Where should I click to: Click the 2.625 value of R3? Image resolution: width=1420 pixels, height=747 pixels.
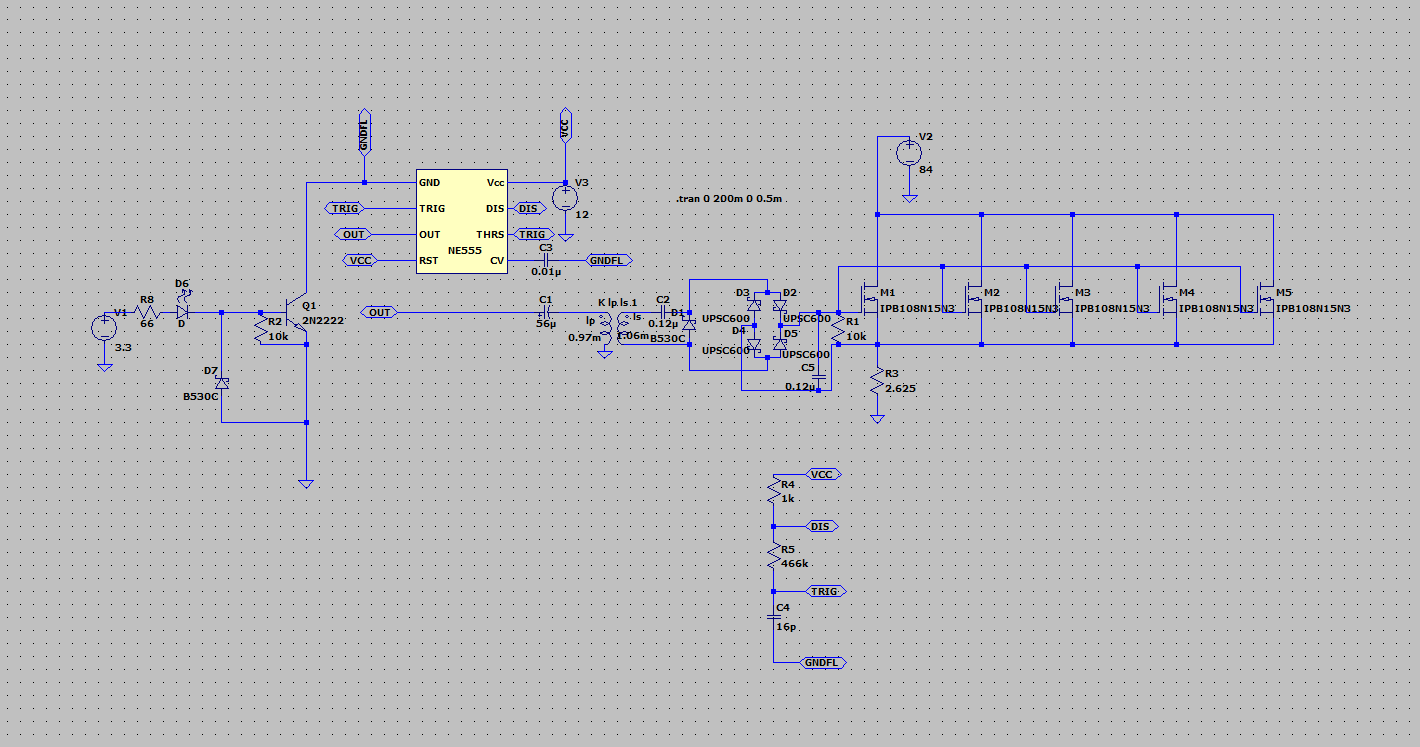(x=900, y=387)
